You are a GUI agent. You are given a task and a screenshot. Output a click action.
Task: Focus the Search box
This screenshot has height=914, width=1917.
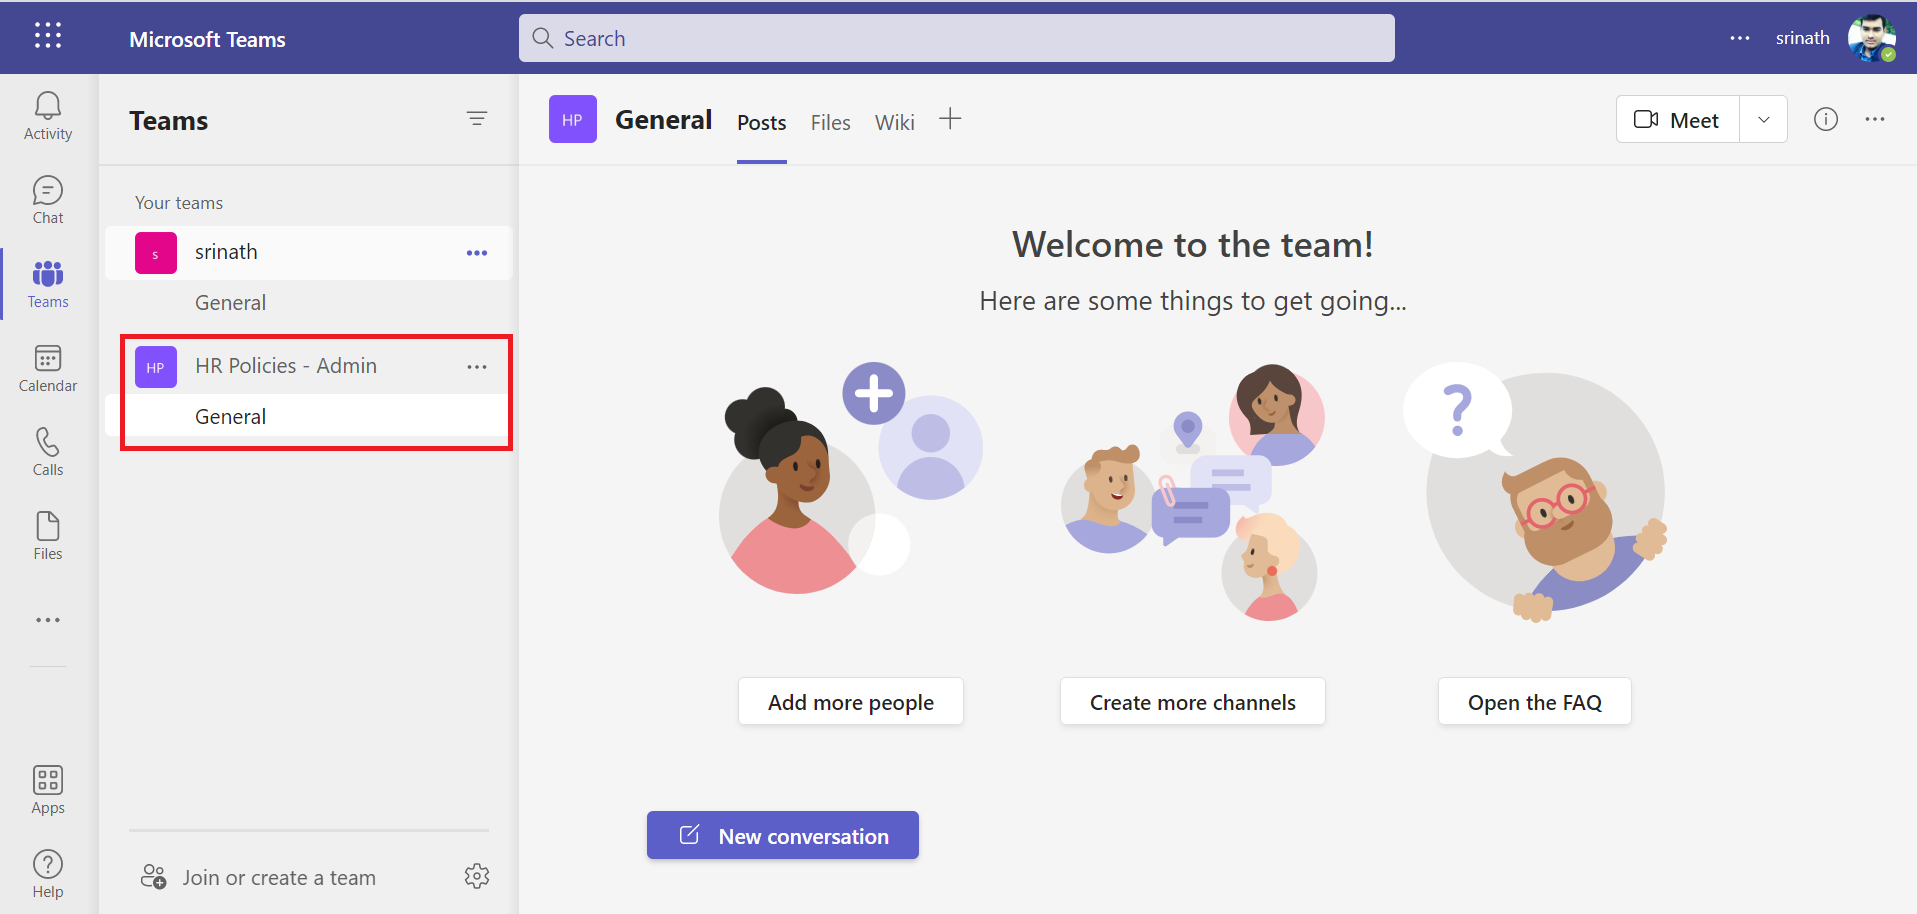[957, 38]
